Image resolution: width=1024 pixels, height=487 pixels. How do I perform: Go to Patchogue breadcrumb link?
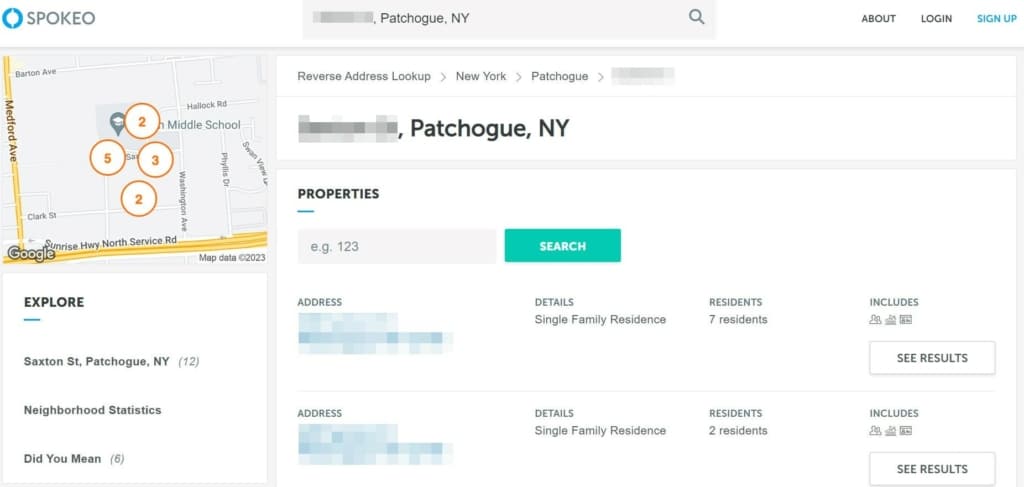pos(560,76)
